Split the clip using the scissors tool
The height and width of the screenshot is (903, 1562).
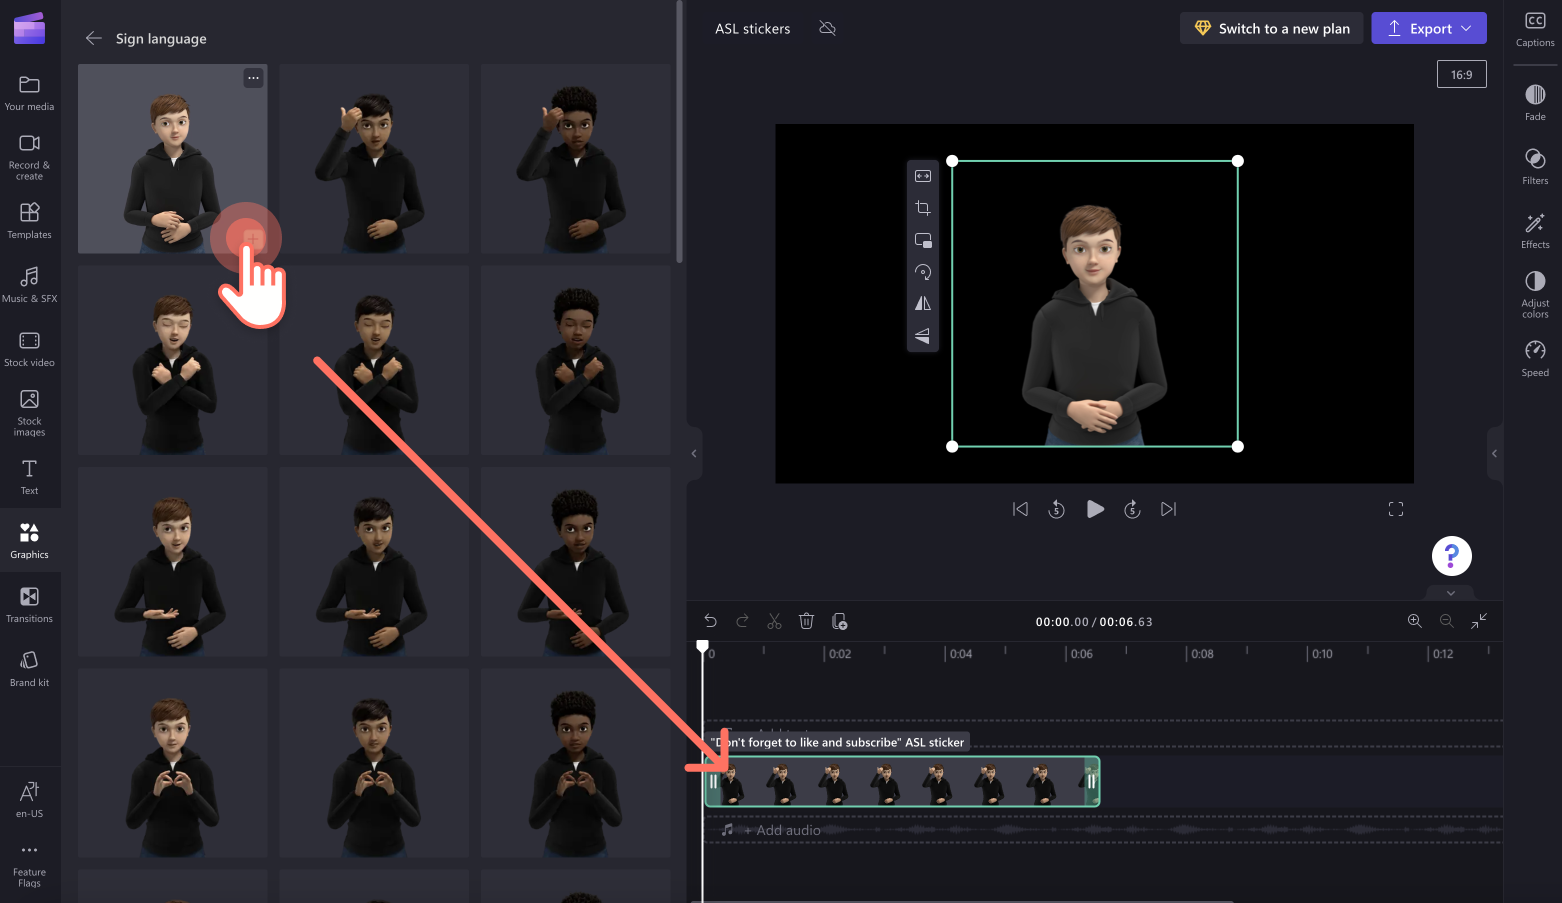(774, 621)
